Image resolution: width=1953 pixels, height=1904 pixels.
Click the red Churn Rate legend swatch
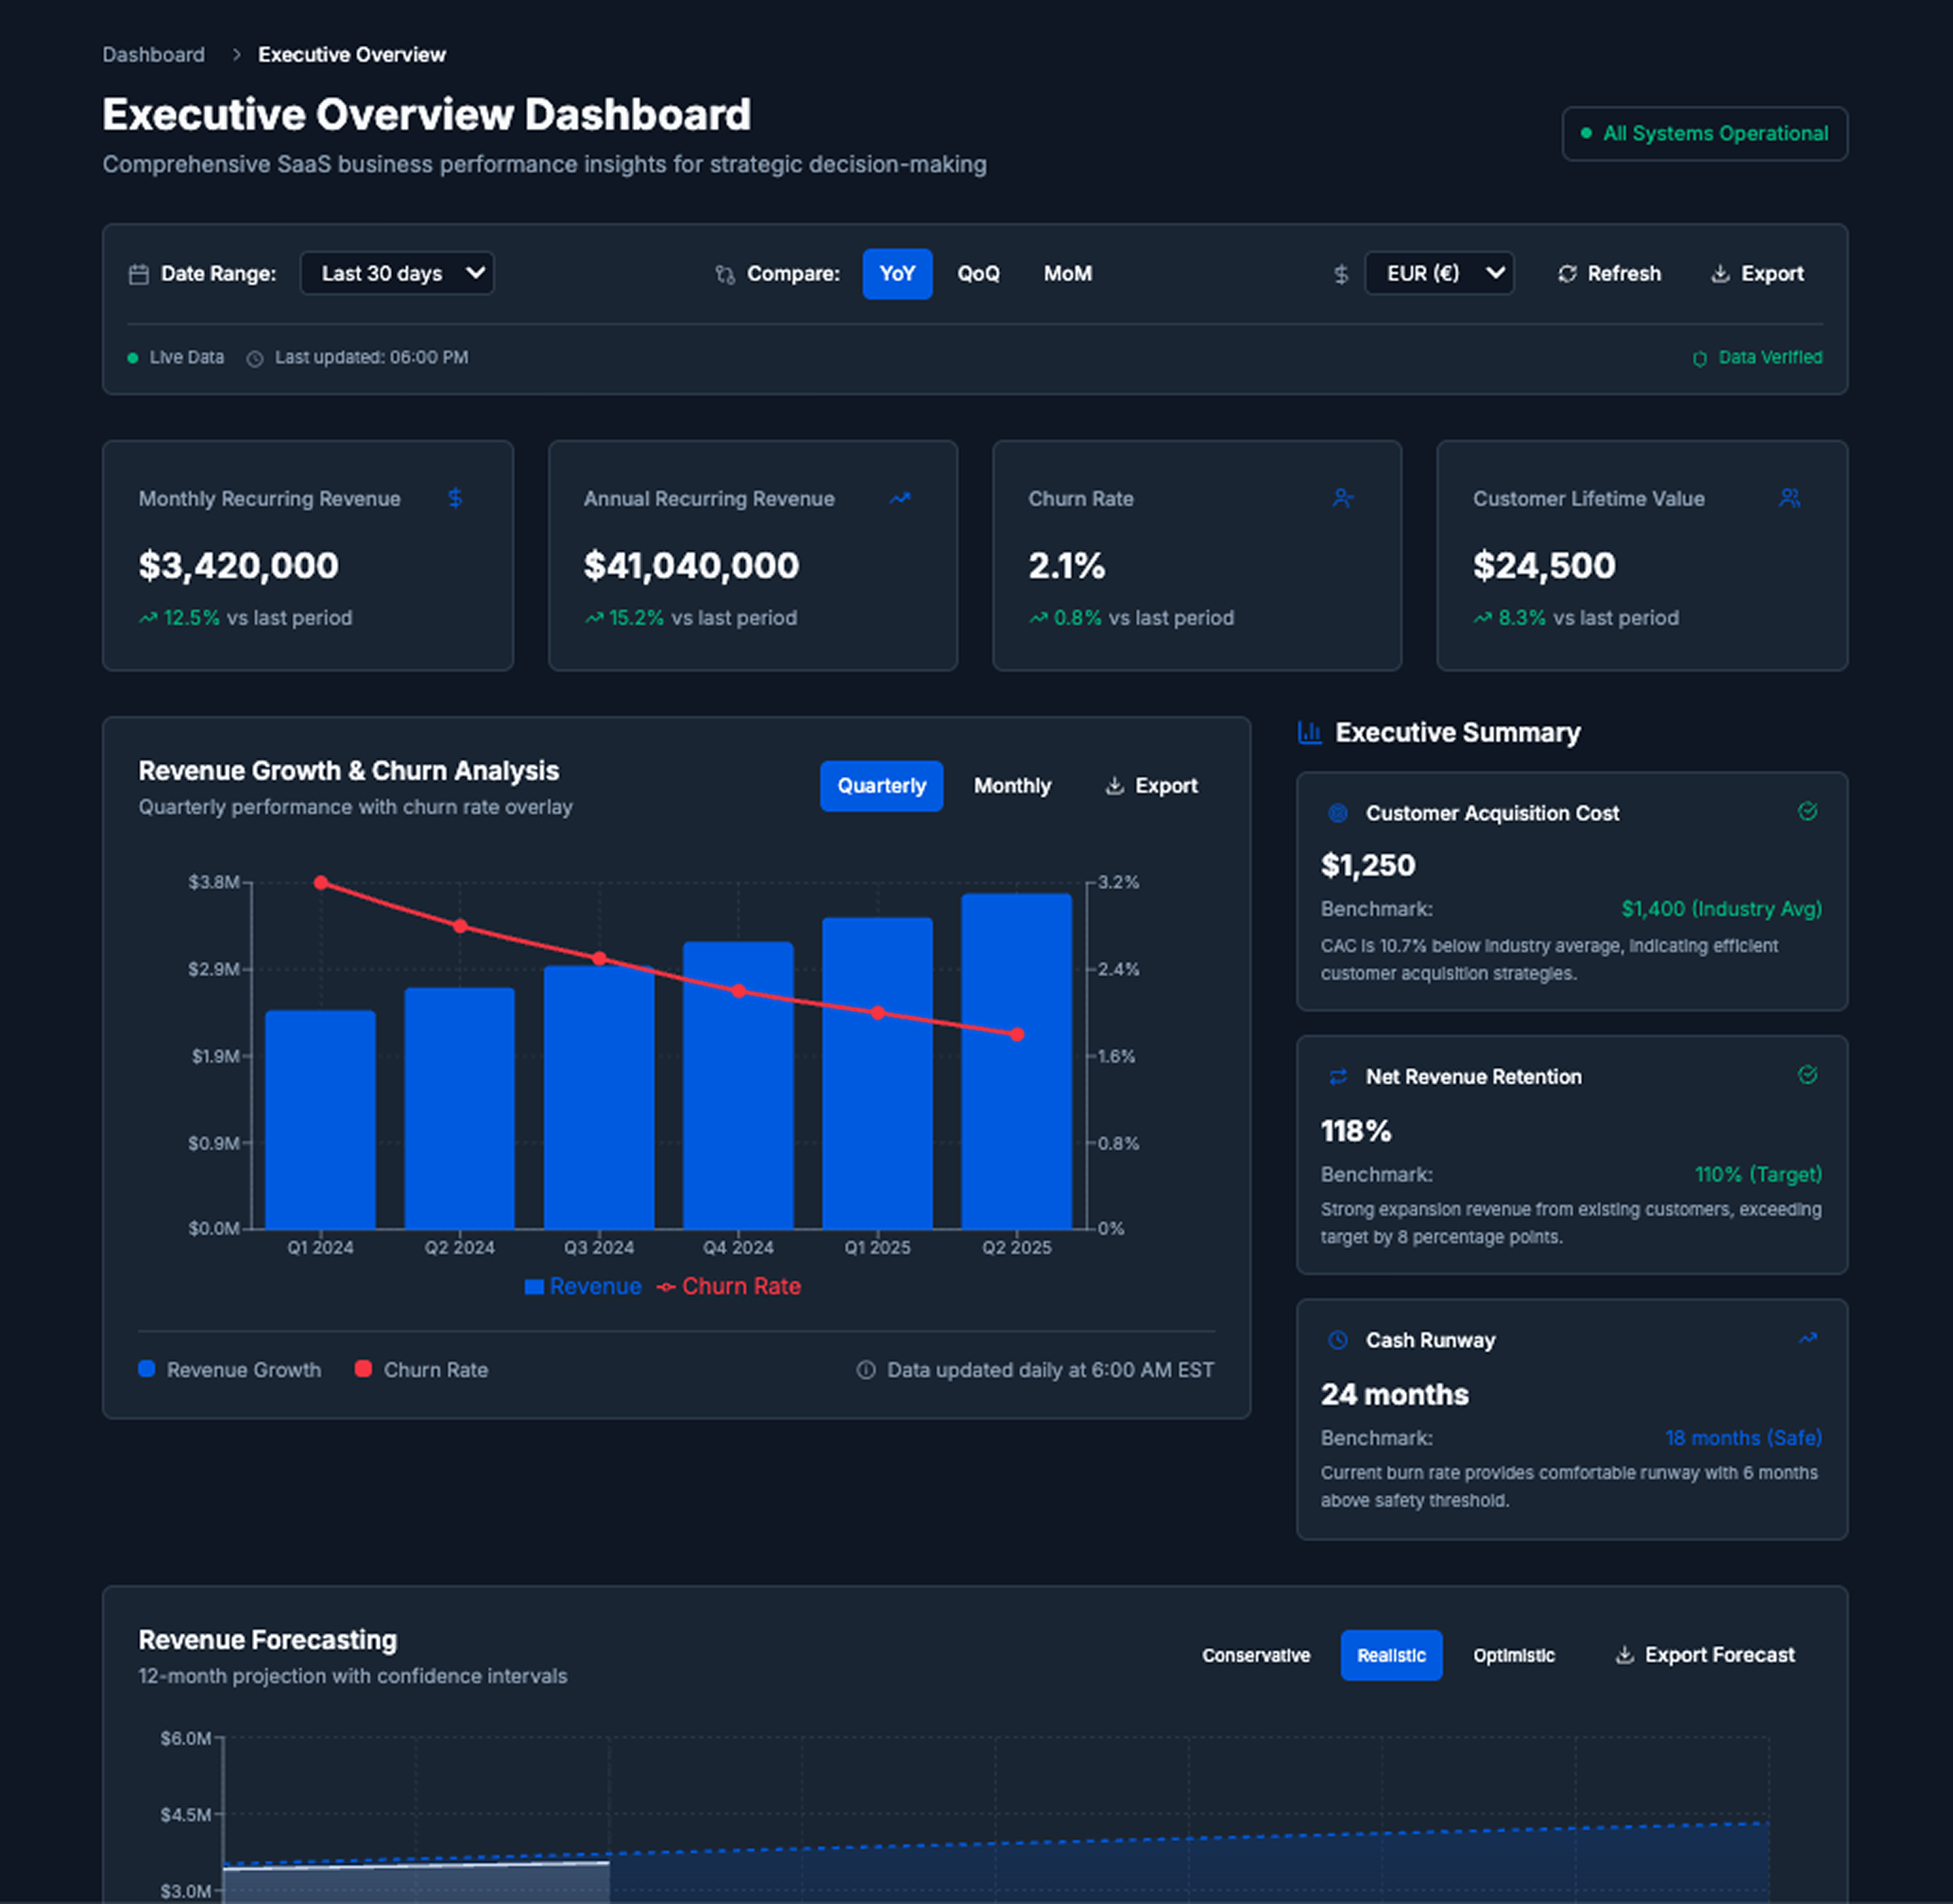[x=364, y=1369]
